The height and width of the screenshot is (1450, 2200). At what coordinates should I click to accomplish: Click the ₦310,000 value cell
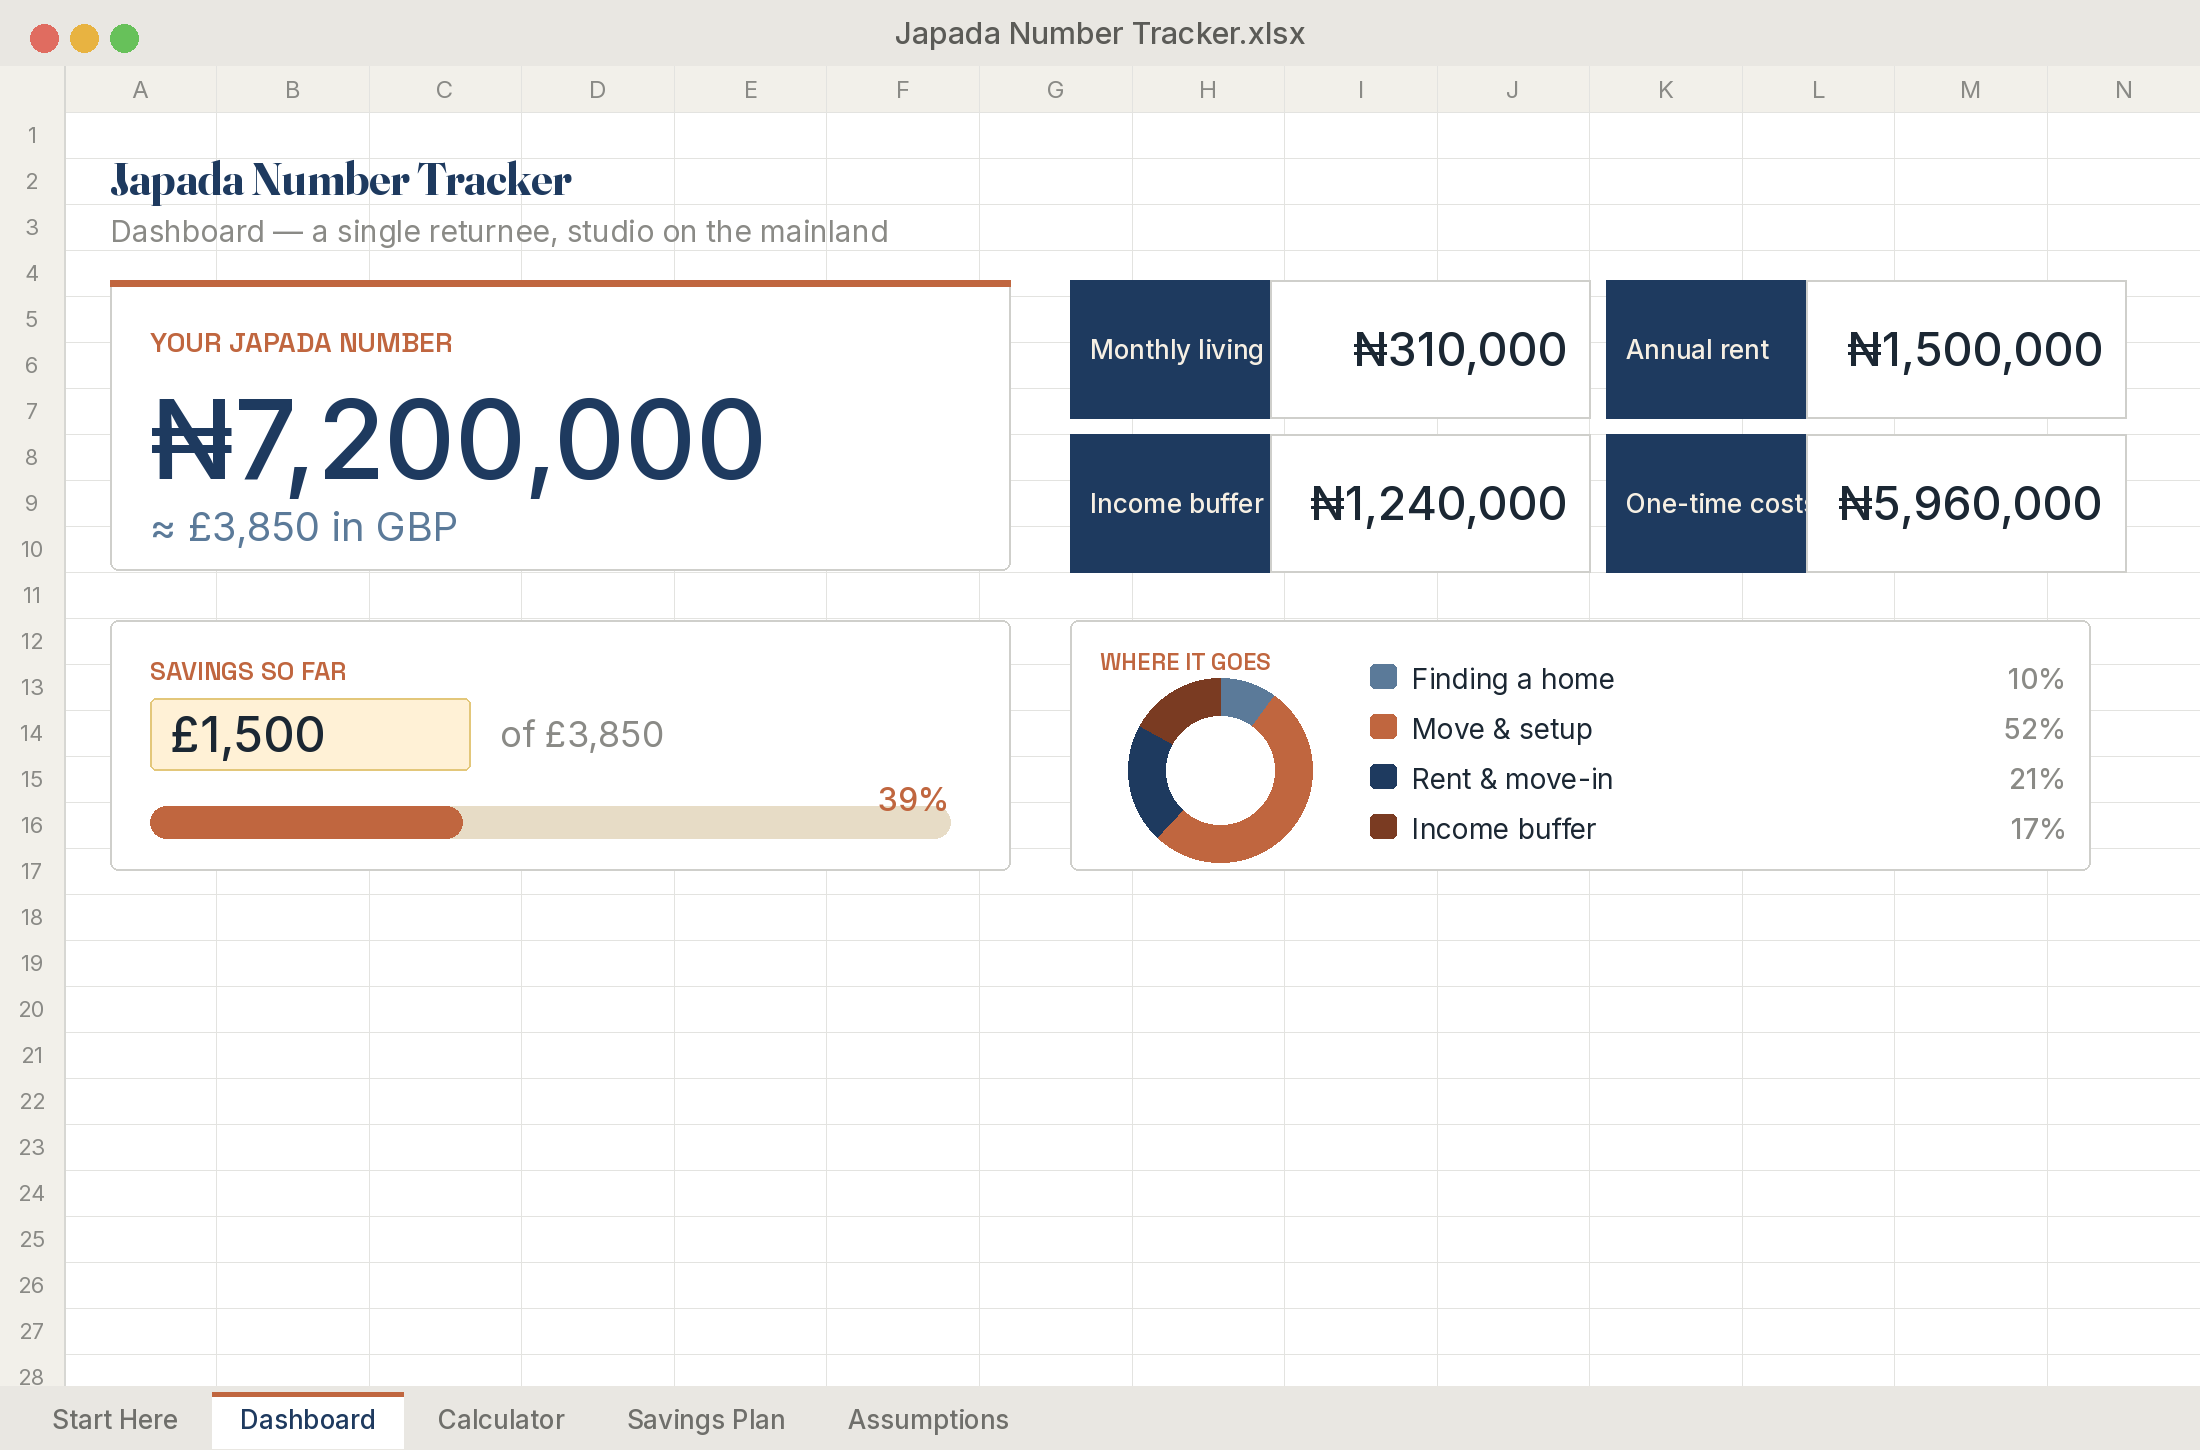tap(1430, 349)
